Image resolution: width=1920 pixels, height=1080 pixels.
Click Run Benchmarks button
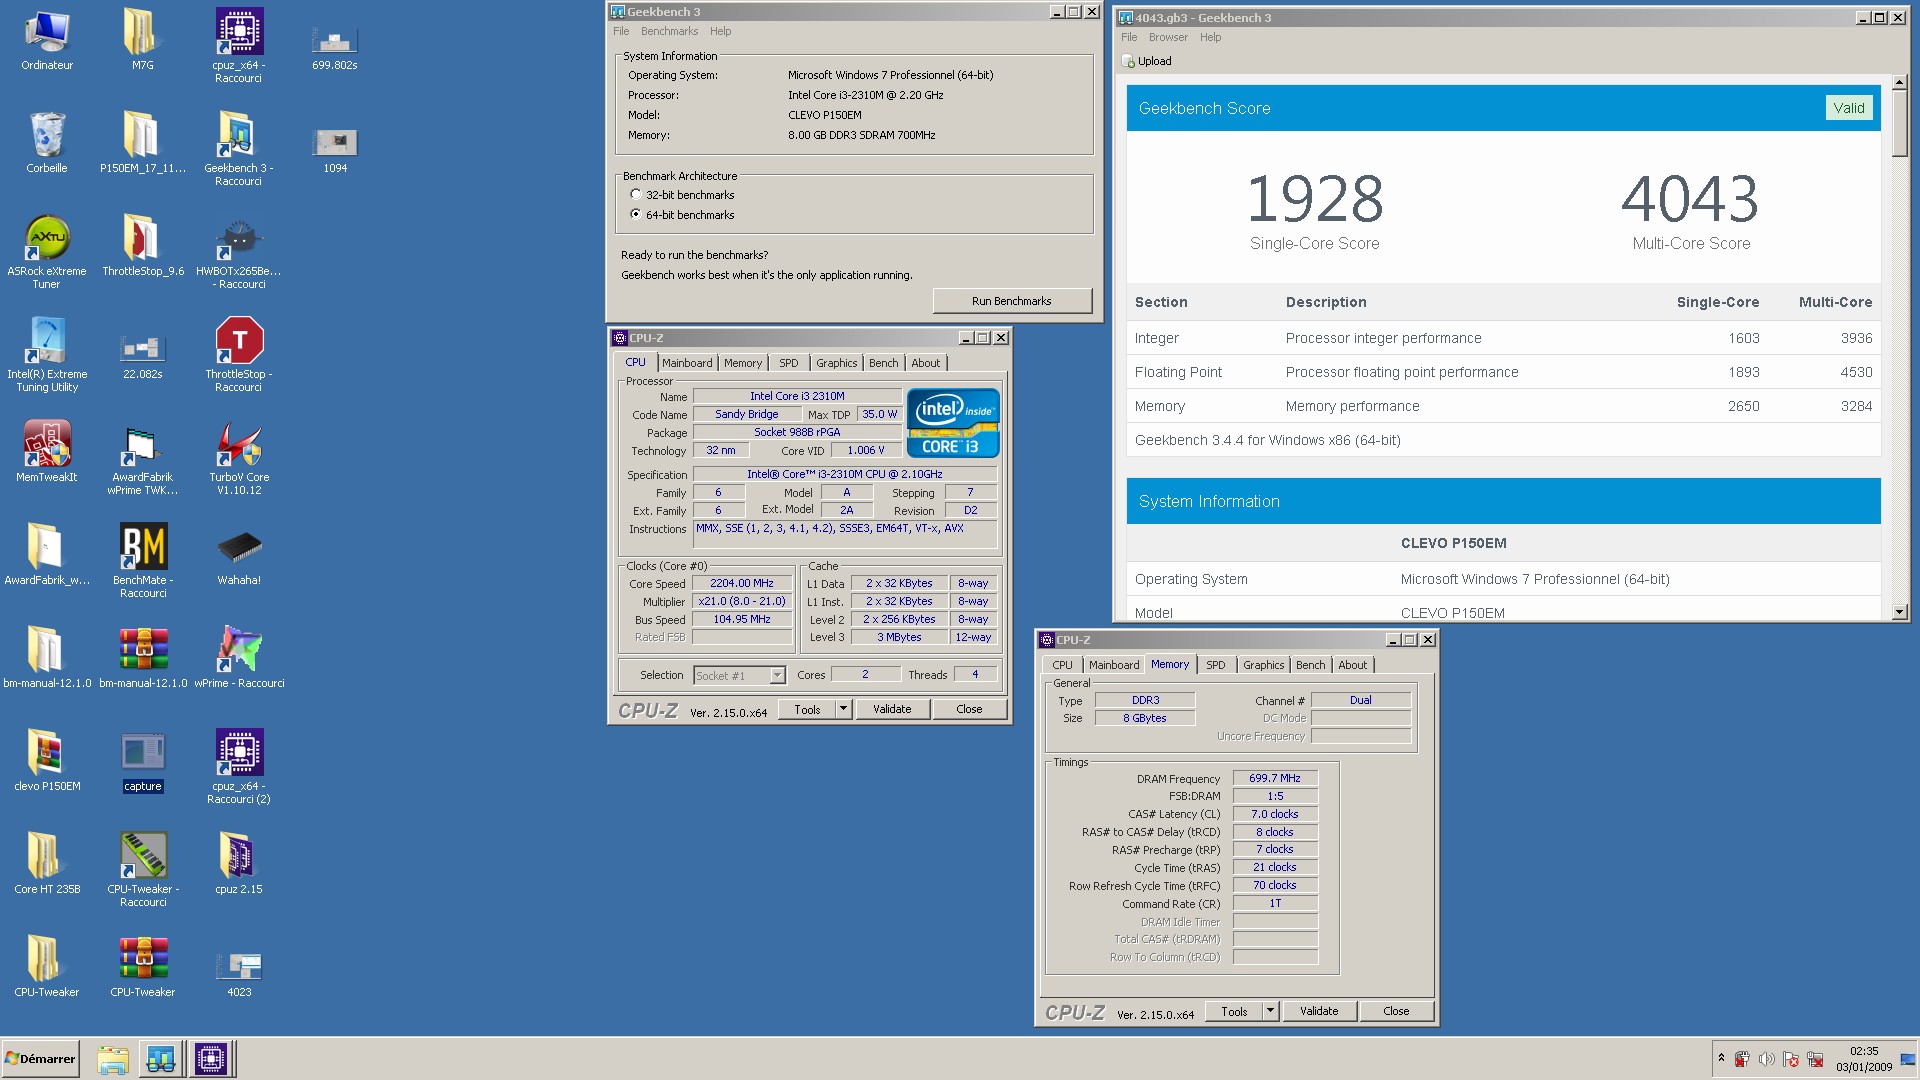[x=1011, y=301]
